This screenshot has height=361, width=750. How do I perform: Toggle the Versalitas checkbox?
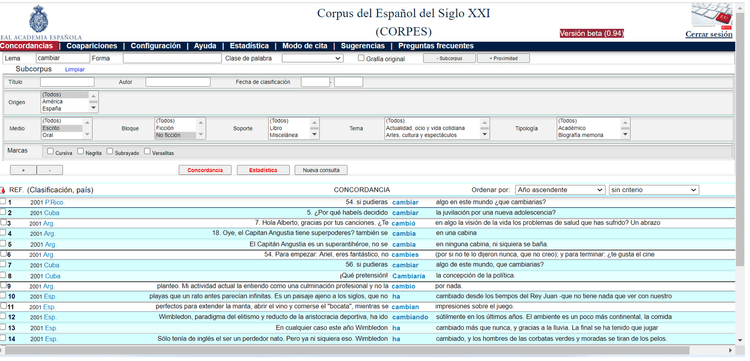click(x=147, y=152)
